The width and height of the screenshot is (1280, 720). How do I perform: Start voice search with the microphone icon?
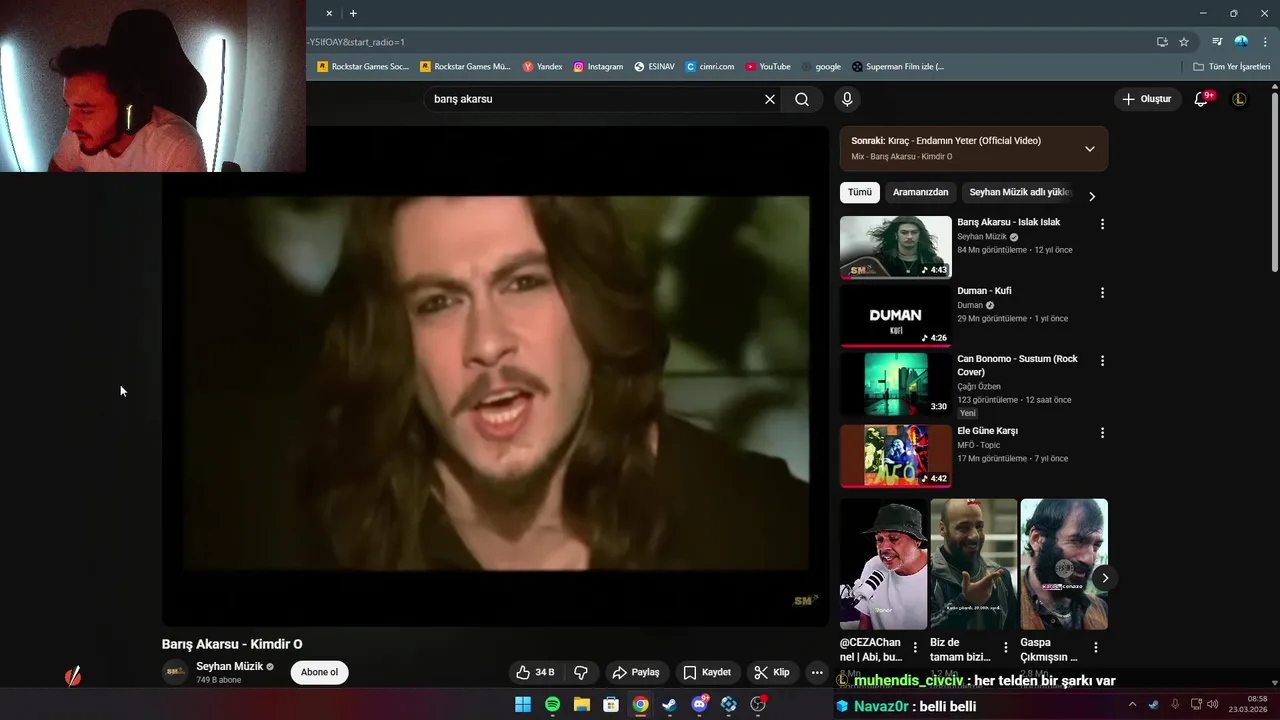click(847, 99)
